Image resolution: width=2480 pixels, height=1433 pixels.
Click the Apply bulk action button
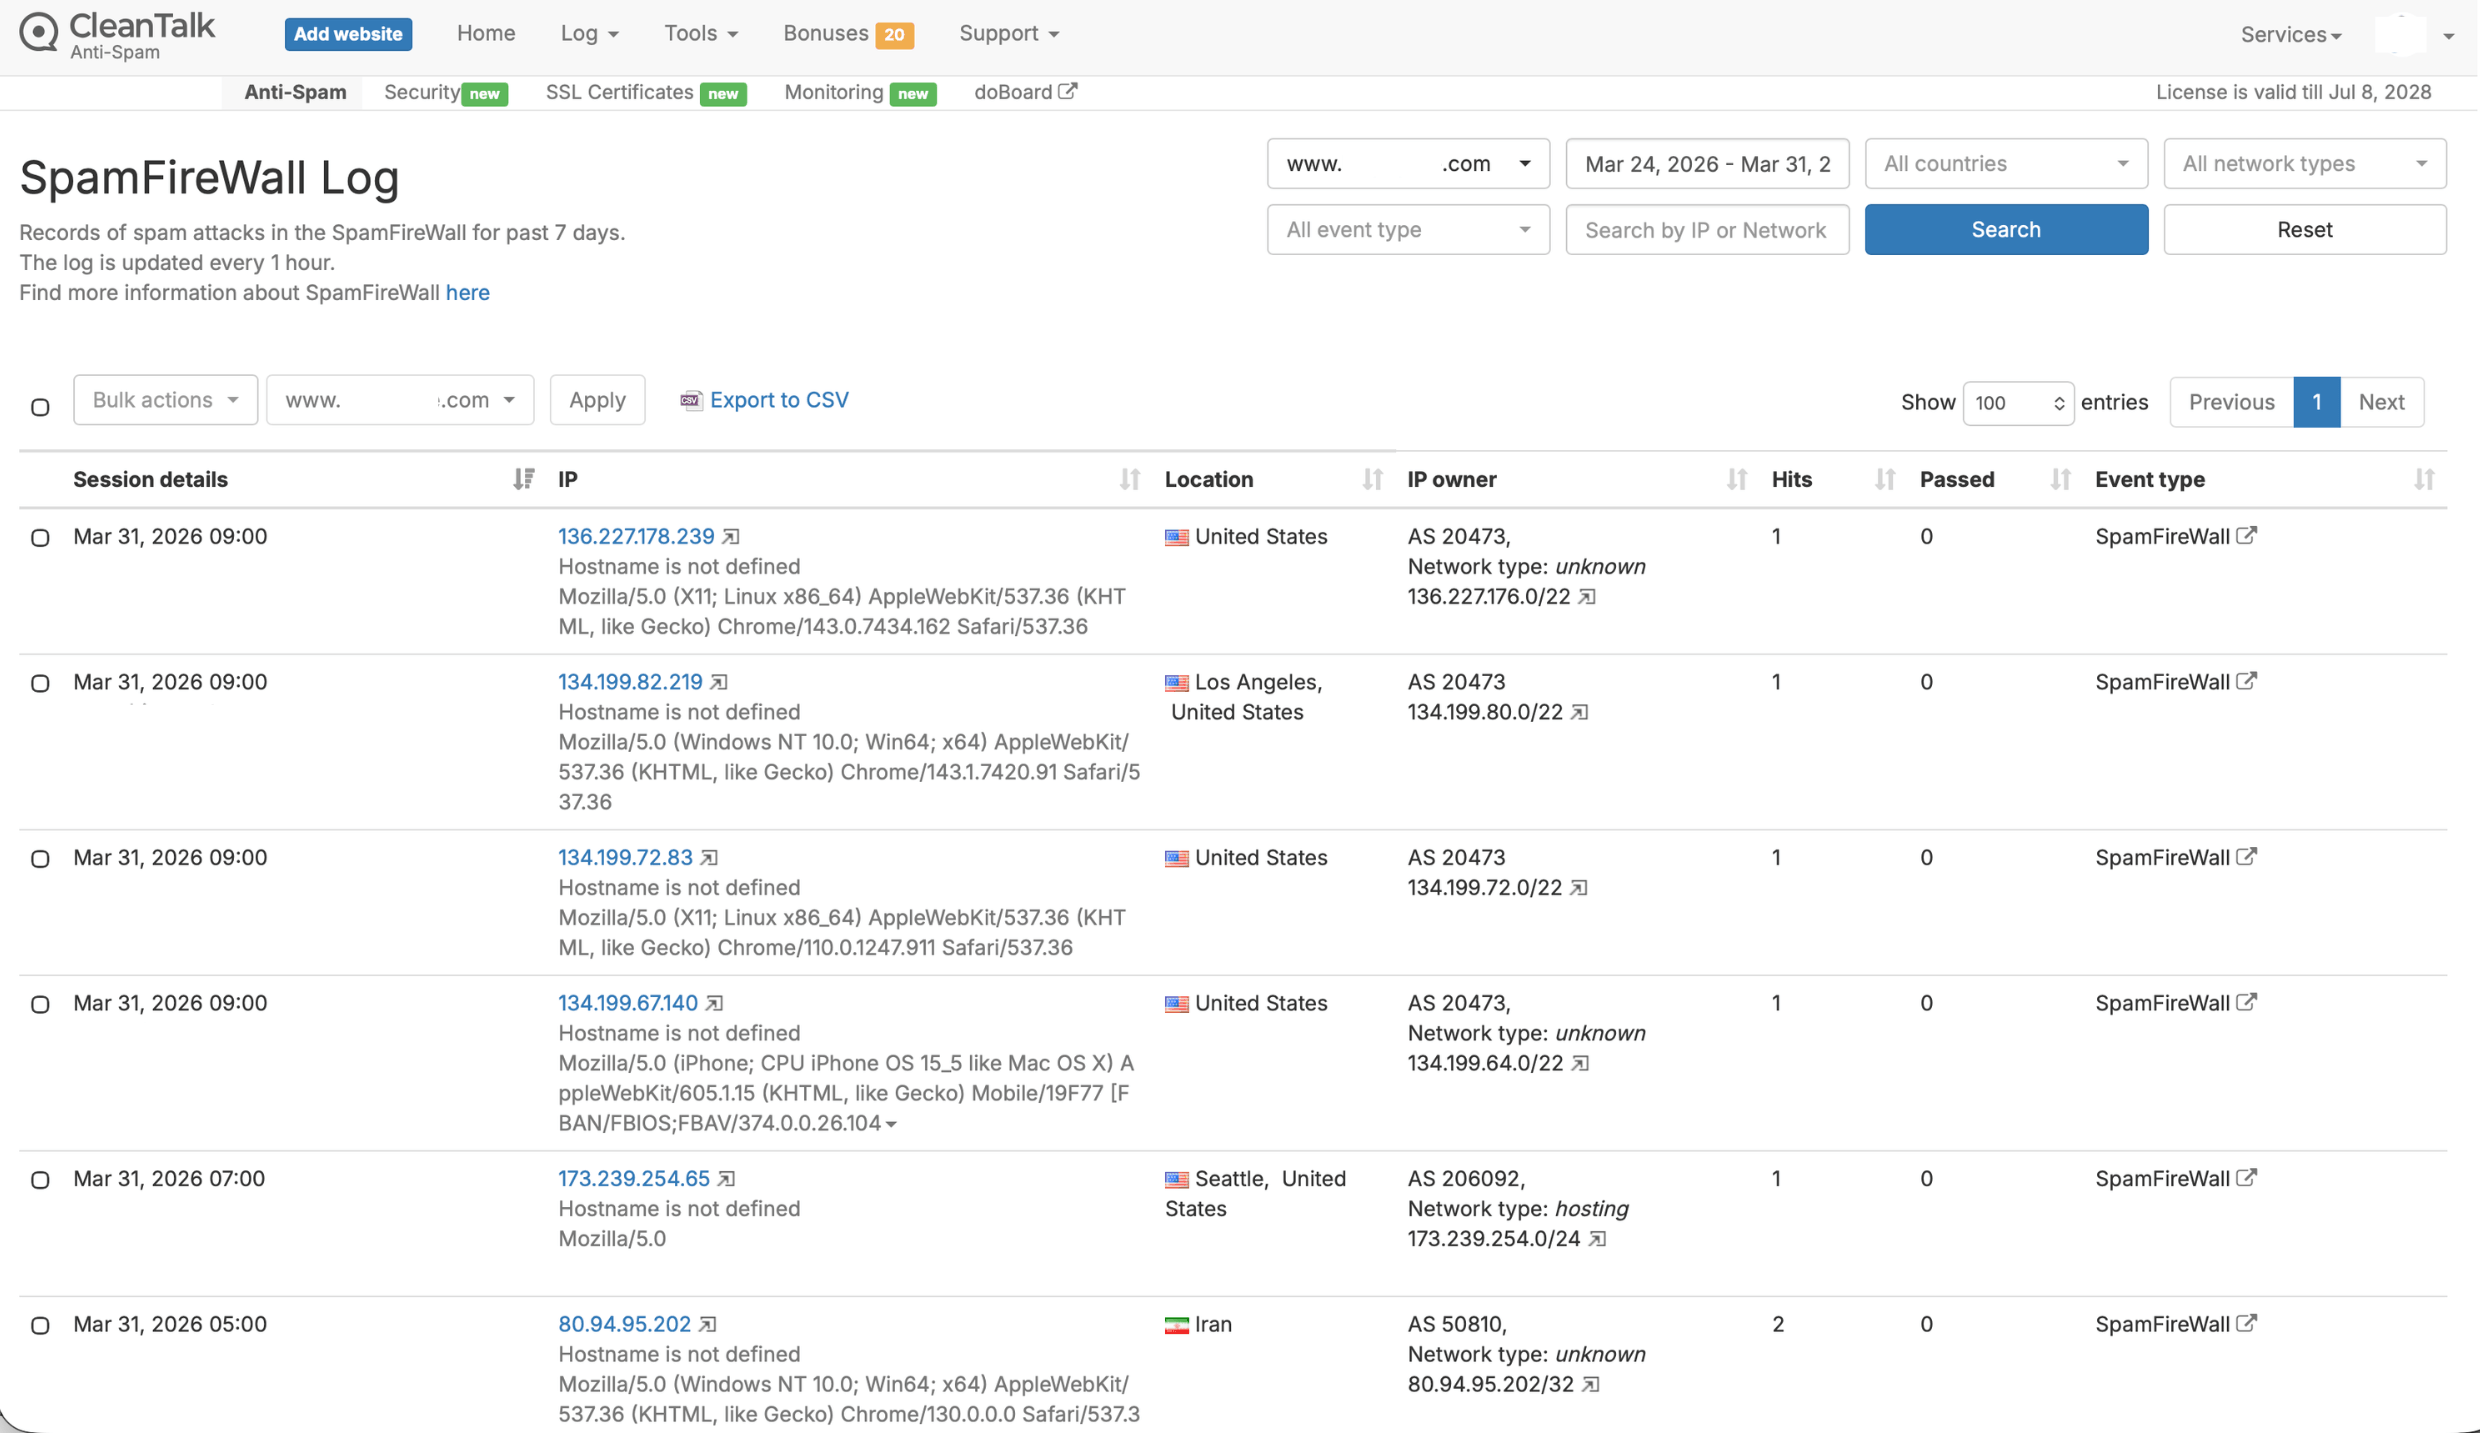[597, 400]
